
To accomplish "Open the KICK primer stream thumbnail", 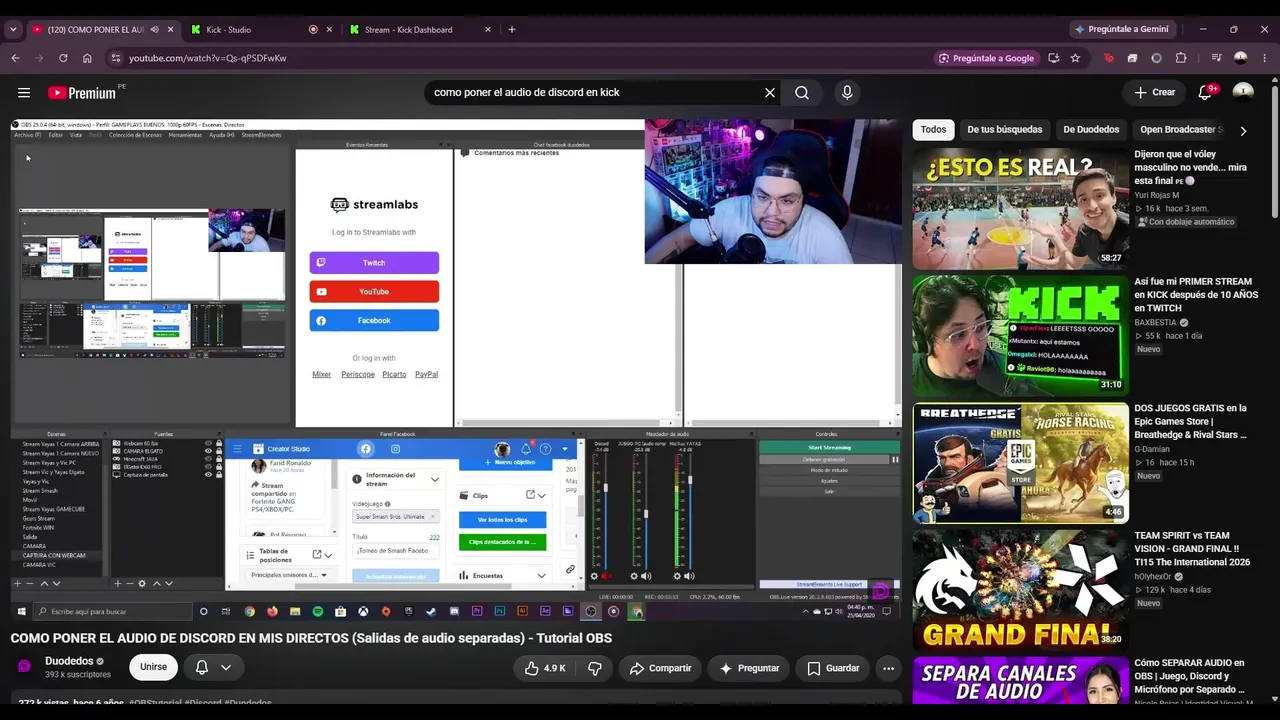I will 1020,336.
